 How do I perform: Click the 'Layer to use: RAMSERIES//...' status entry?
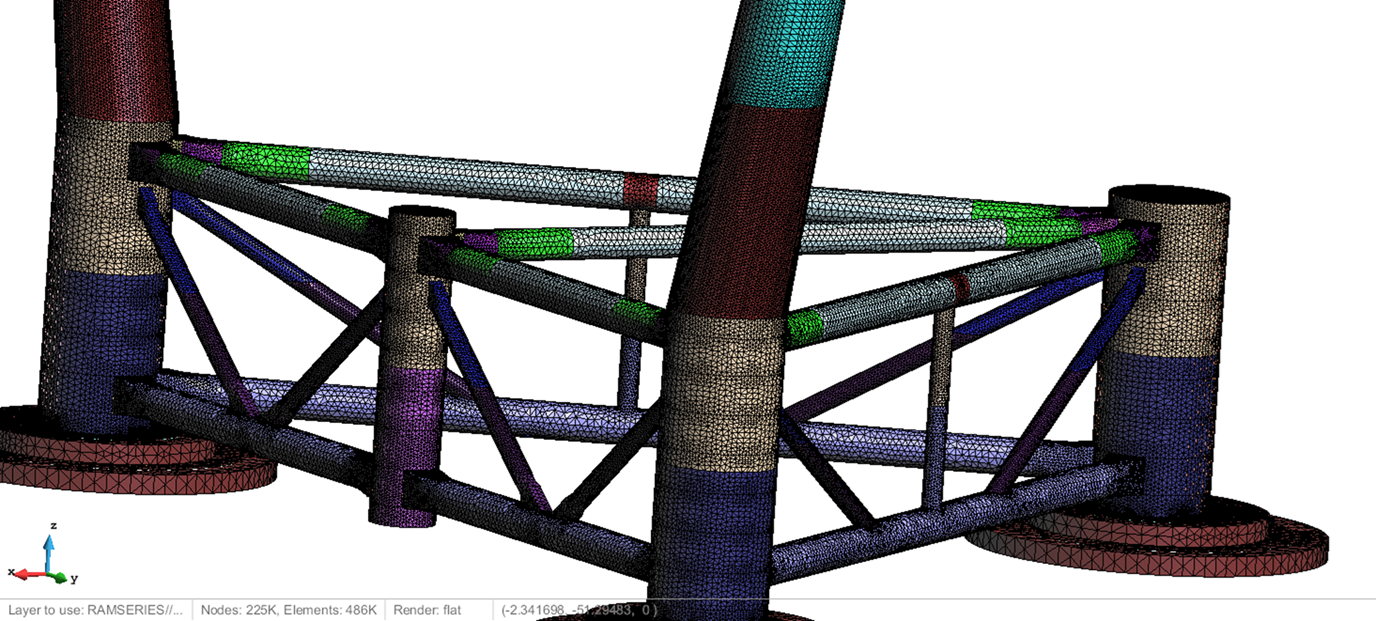click(x=95, y=609)
